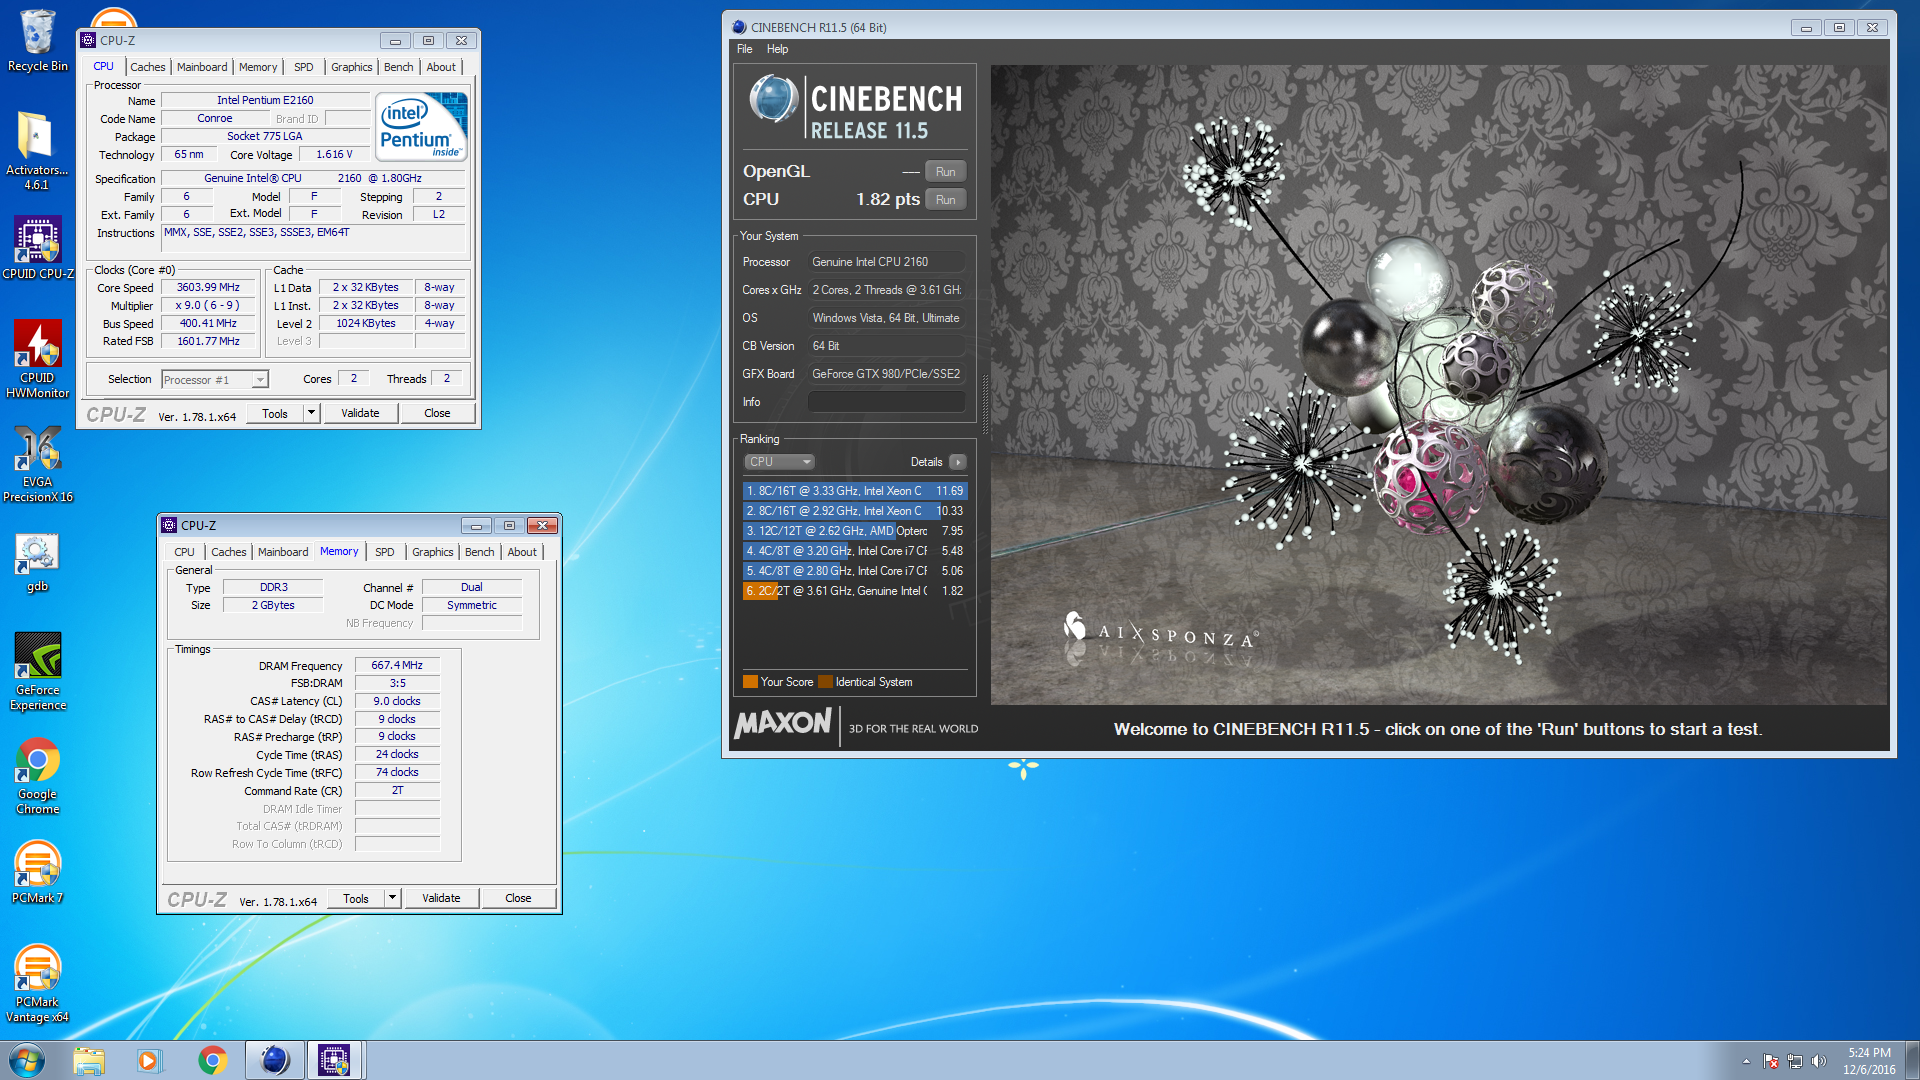Switch to CPU-Z taskbar button
The image size is (1920, 1080).
(x=335, y=1060)
